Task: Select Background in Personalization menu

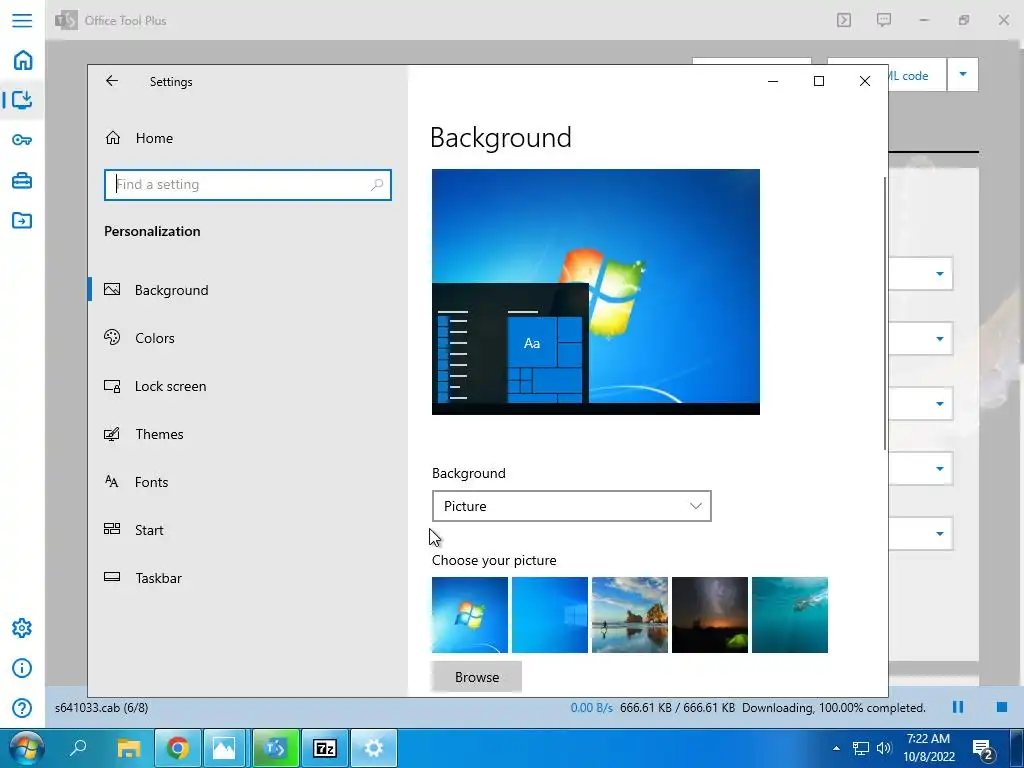Action: coord(248,290)
